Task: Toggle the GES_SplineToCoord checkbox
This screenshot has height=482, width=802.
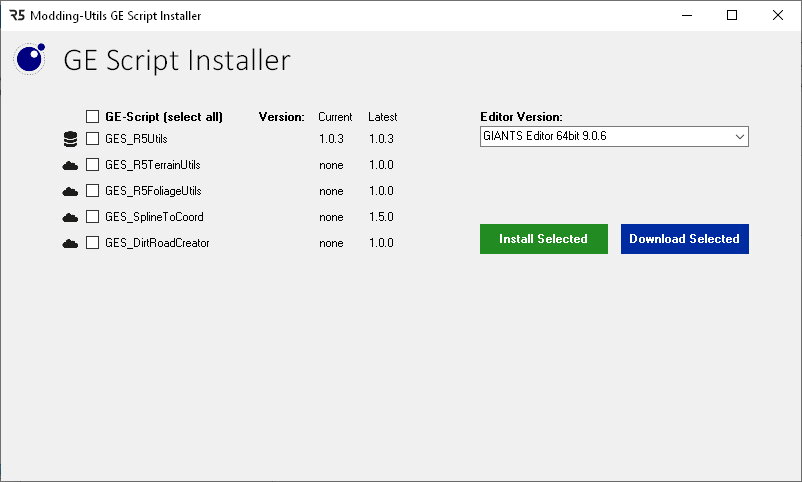Action: [93, 217]
